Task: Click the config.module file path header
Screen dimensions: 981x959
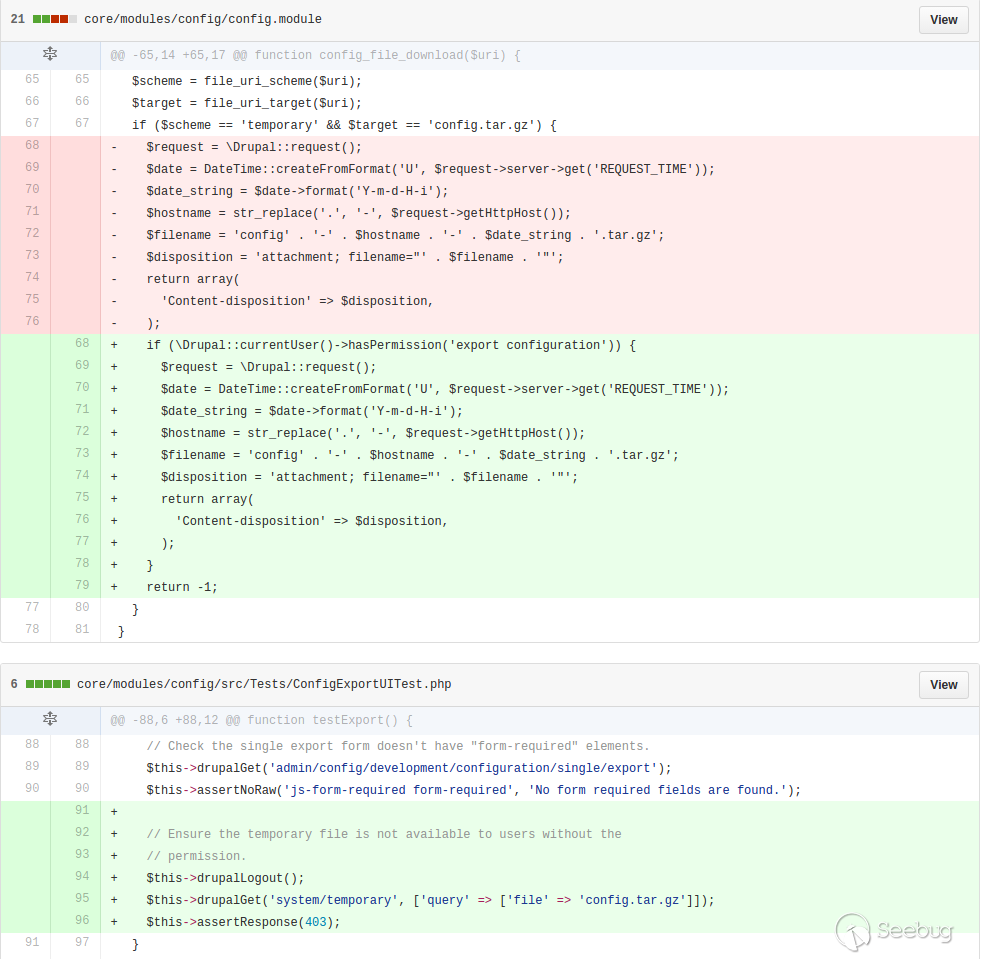Action: [203, 20]
